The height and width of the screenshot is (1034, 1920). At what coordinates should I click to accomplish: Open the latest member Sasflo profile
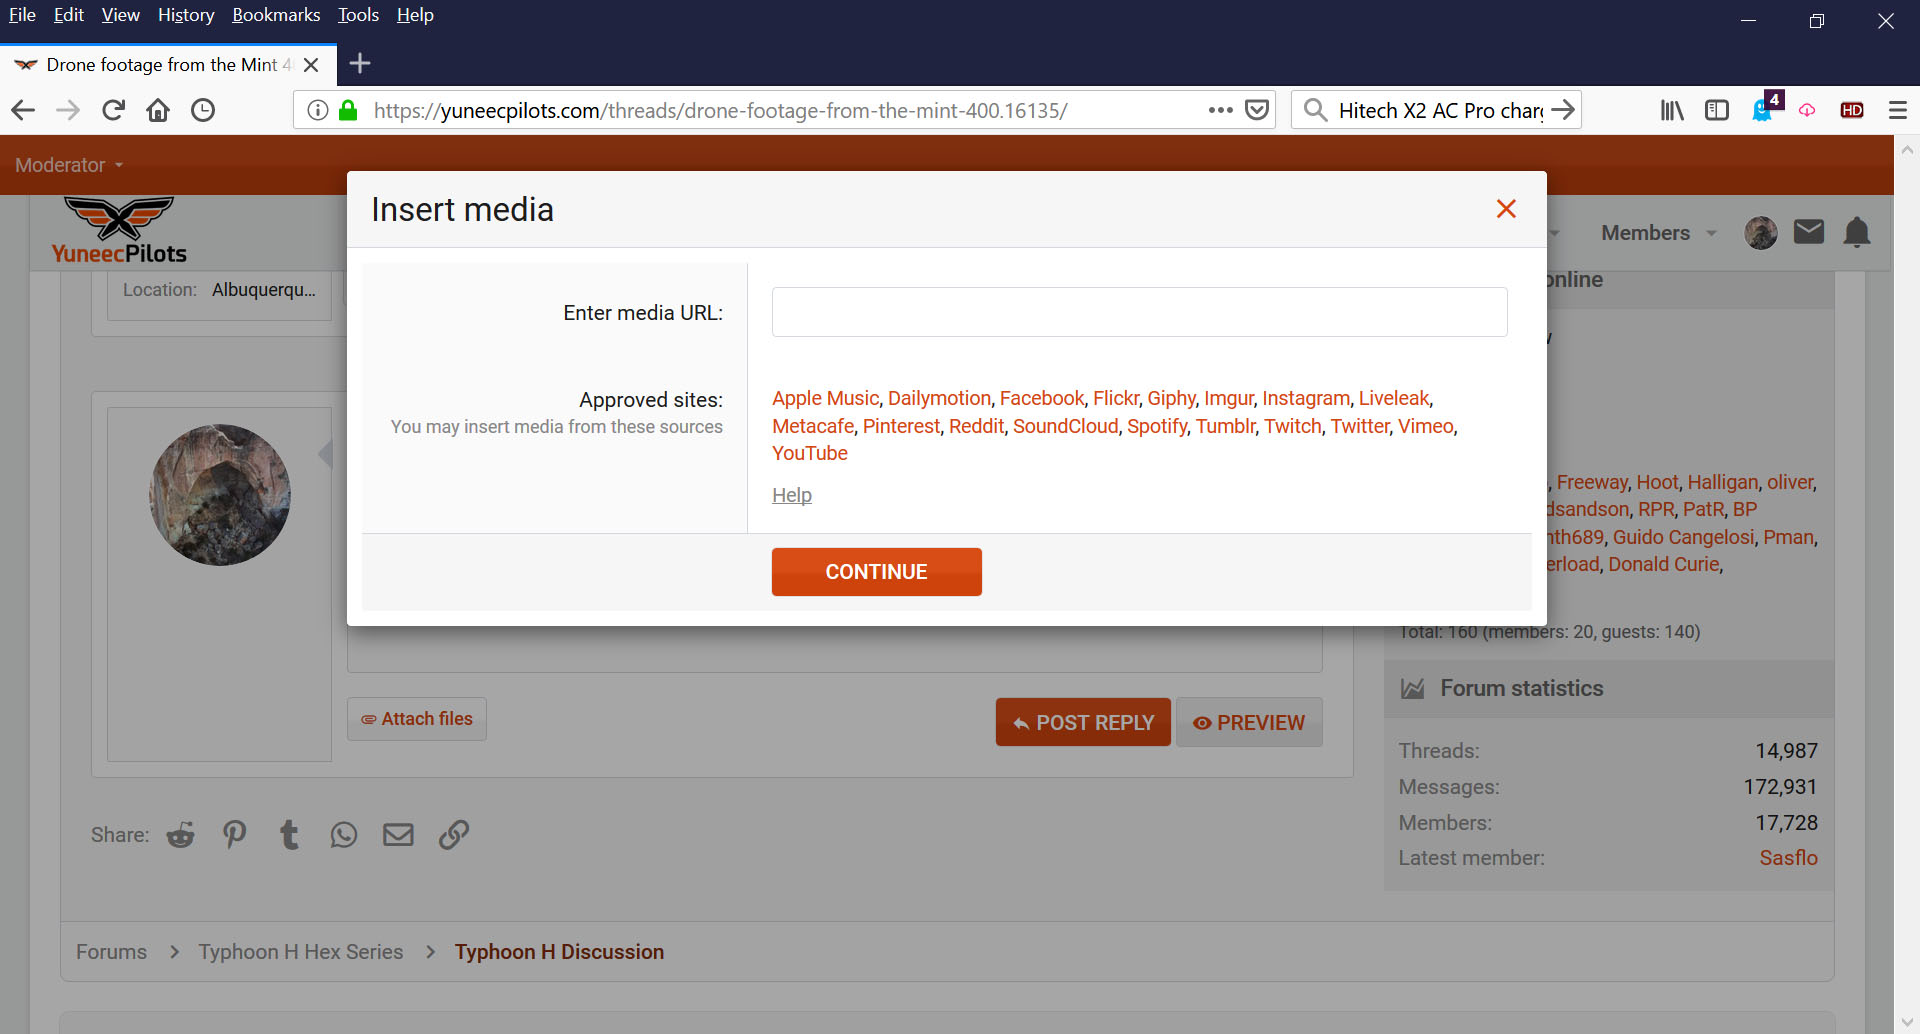[1788, 858]
